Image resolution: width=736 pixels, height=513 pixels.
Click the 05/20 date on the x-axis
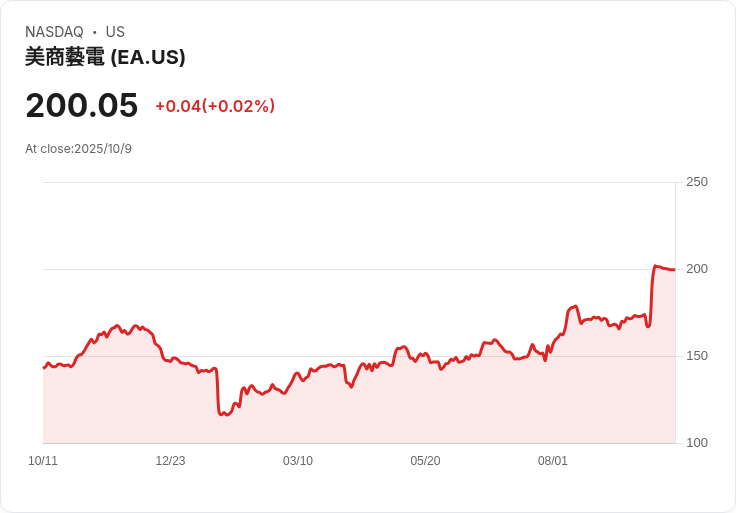click(425, 461)
